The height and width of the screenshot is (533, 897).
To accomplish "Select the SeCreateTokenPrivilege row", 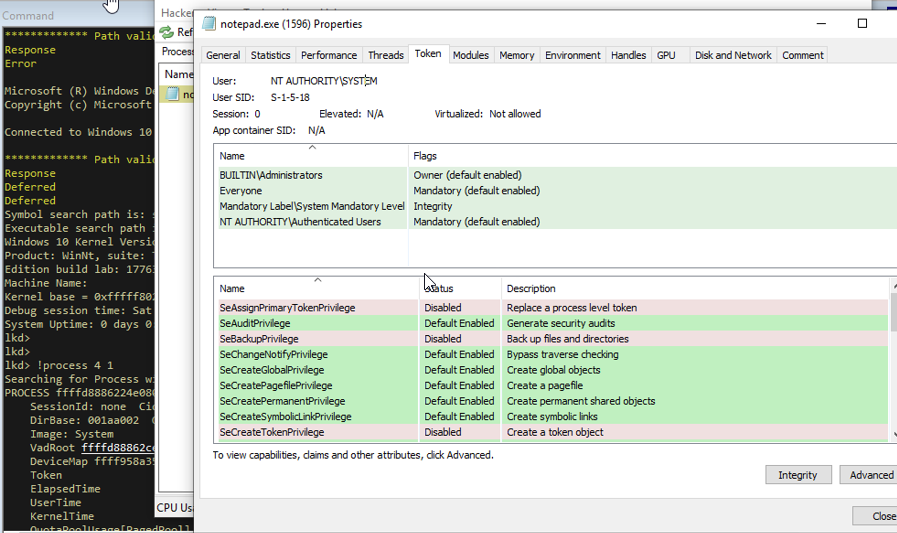I will point(553,432).
